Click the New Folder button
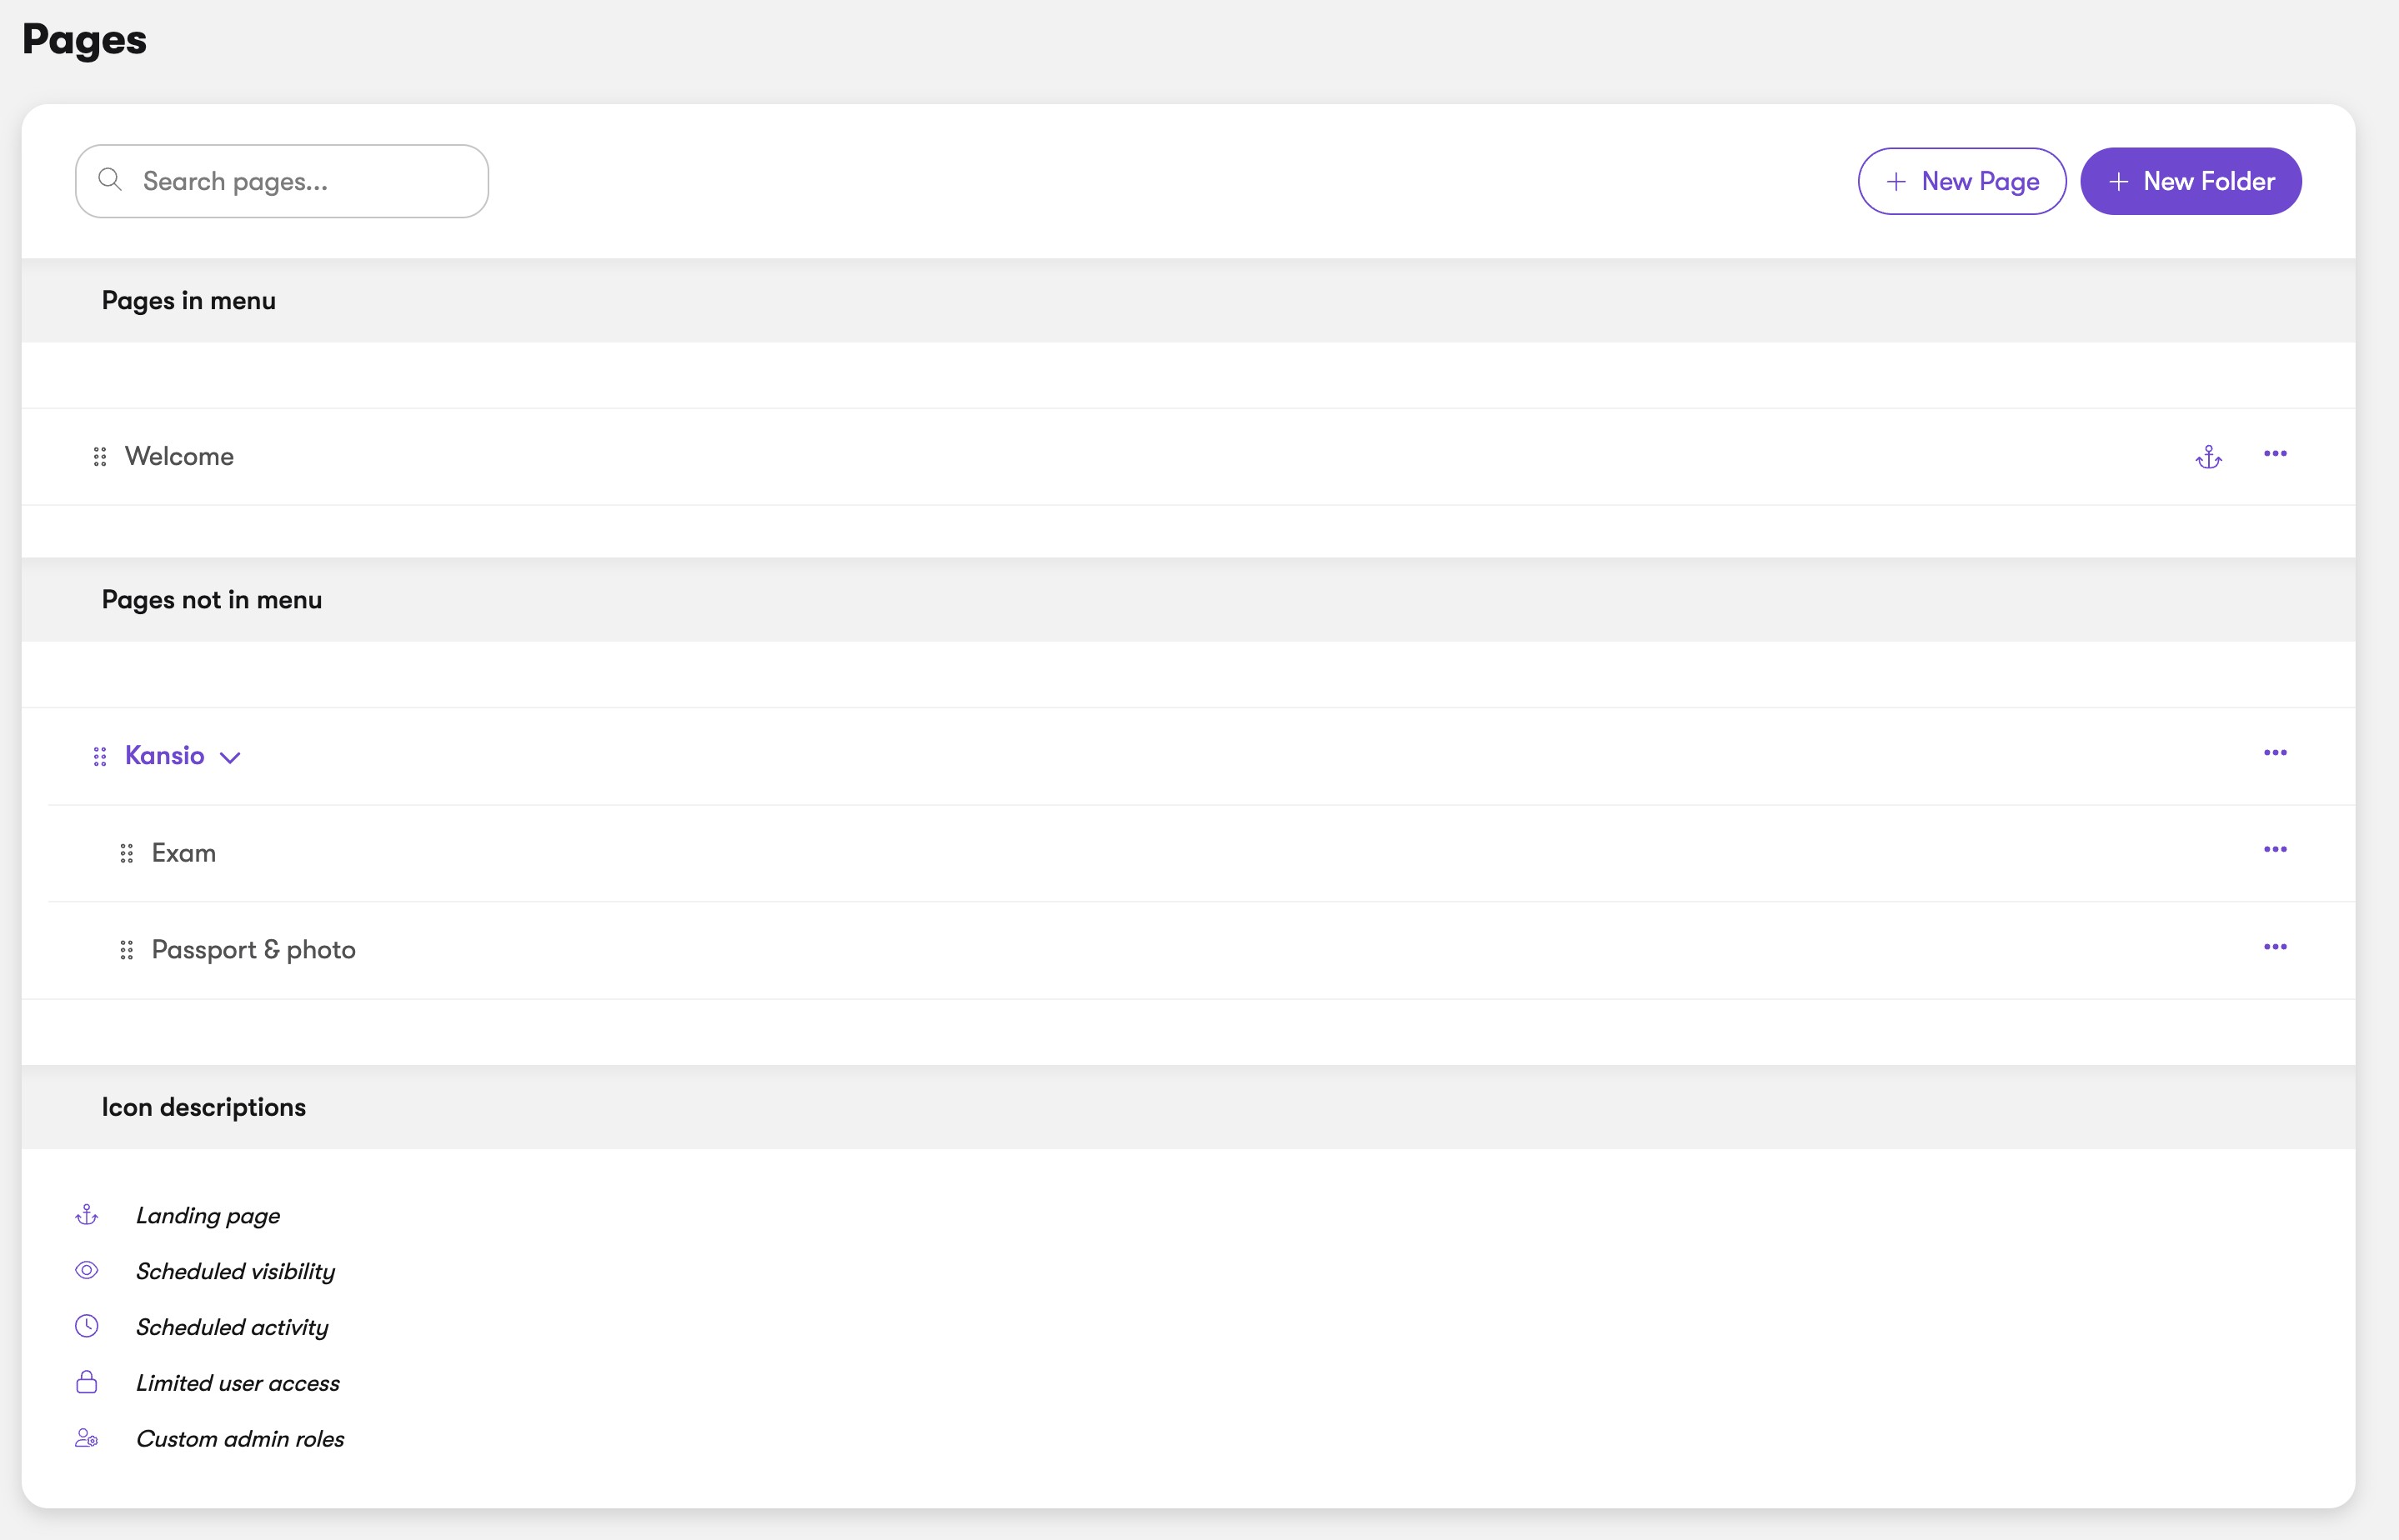This screenshot has width=2399, height=1540. click(2191, 181)
